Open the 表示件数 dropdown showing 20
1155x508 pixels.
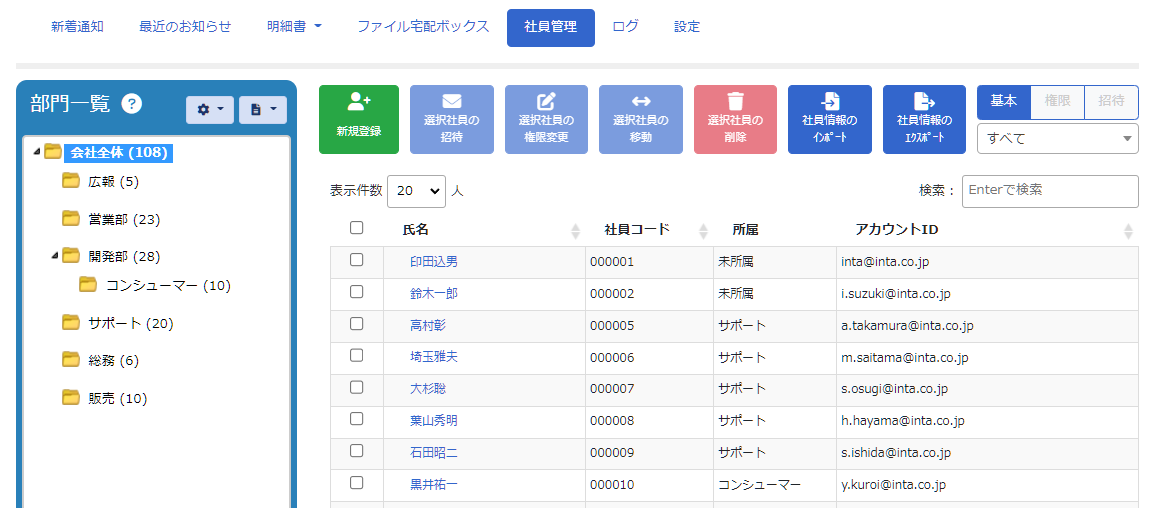coord(416,190)
